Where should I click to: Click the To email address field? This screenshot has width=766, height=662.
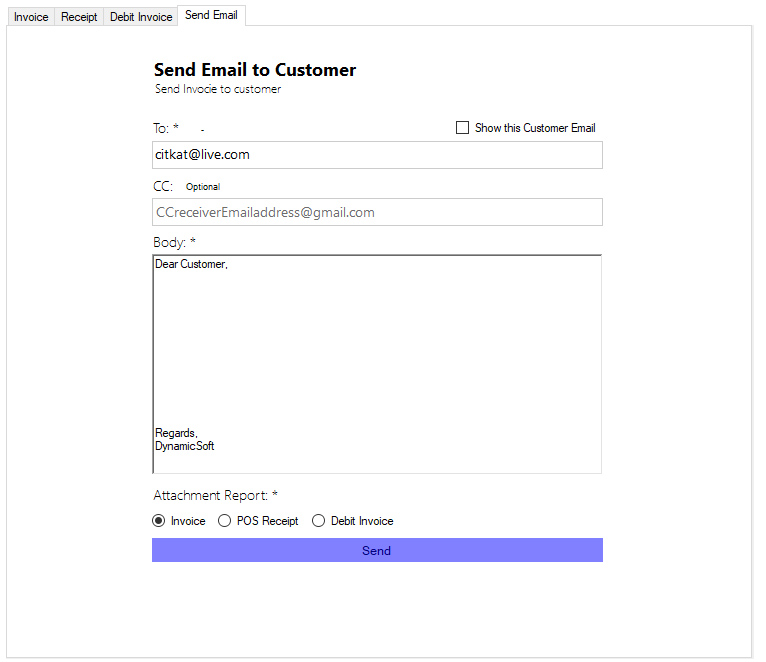click(x=377, y=155)
